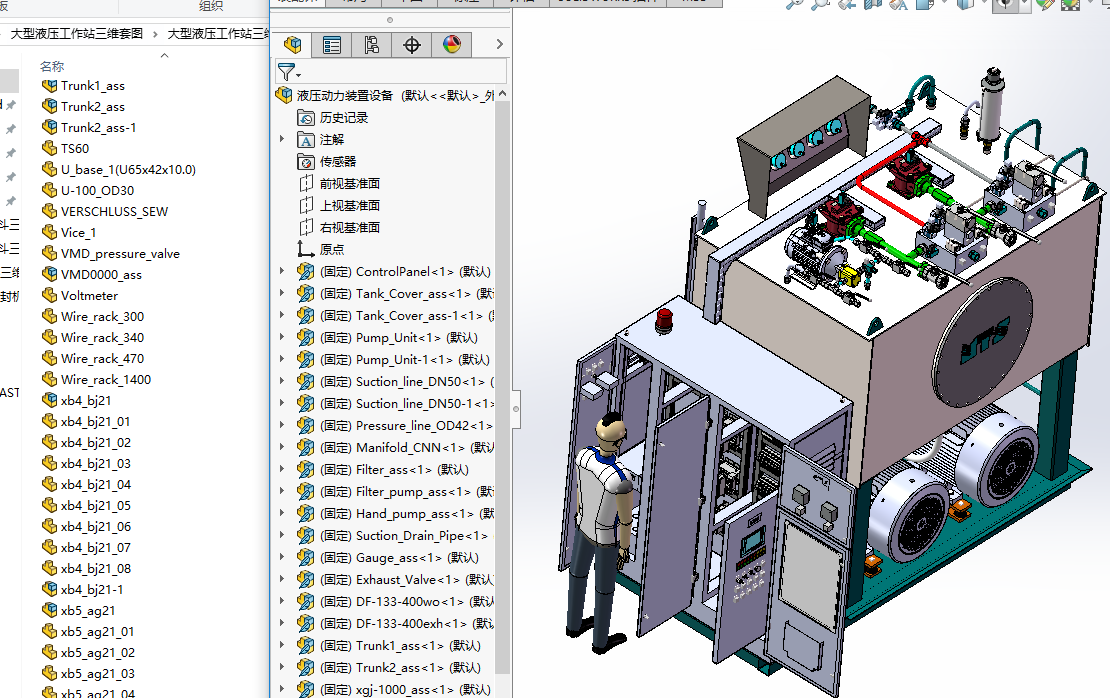Click the xb5_ag21 assembly file icon
1110x698 pixels.
point(50,610)
